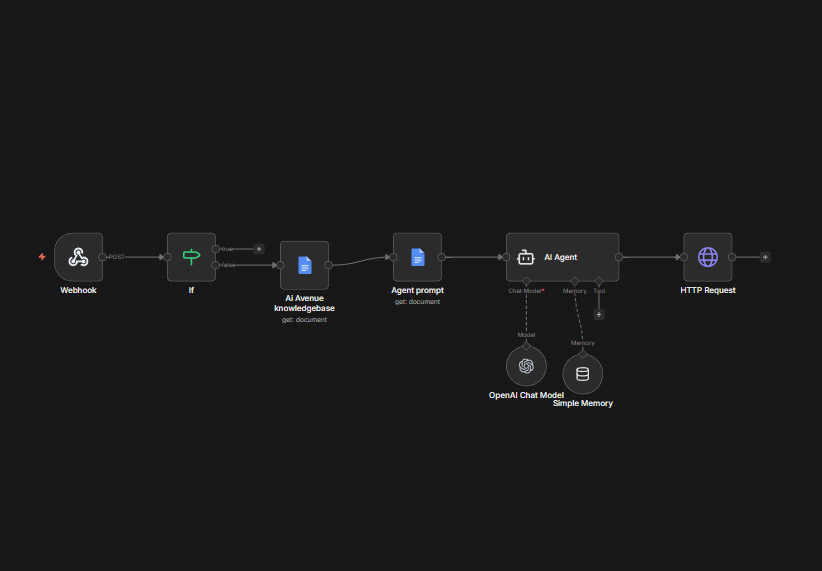This screenshot has width=822, height=571.
Task: Open the If condition node
Action: tap(191, 257)
